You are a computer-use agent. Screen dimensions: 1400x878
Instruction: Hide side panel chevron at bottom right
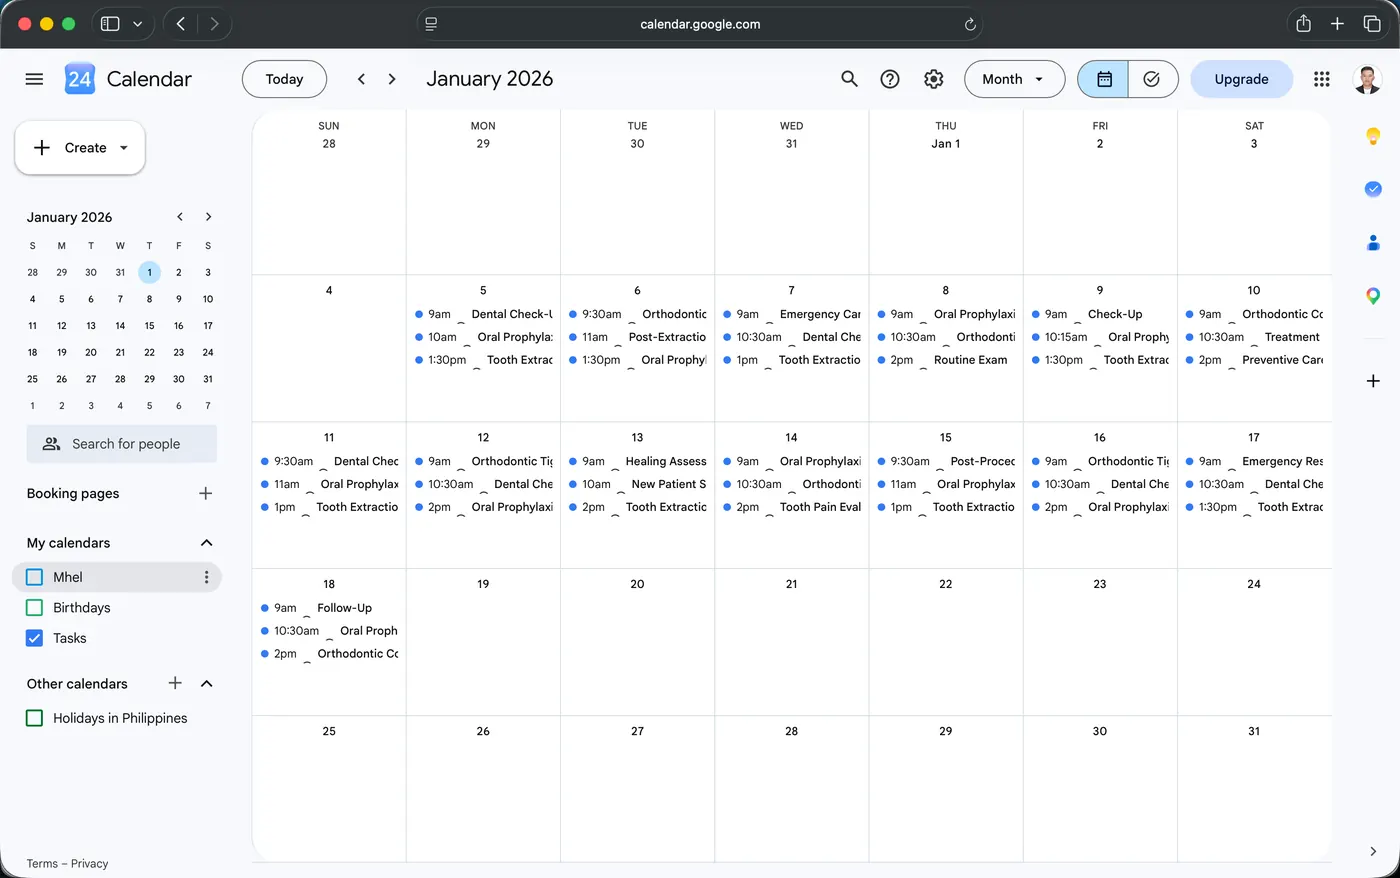coord(1373,851)
